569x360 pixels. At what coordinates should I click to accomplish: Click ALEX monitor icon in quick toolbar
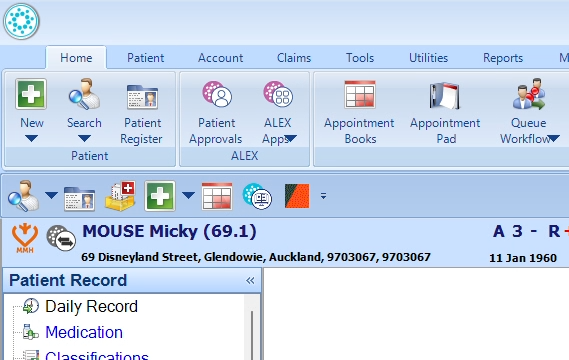click(257, 196)
